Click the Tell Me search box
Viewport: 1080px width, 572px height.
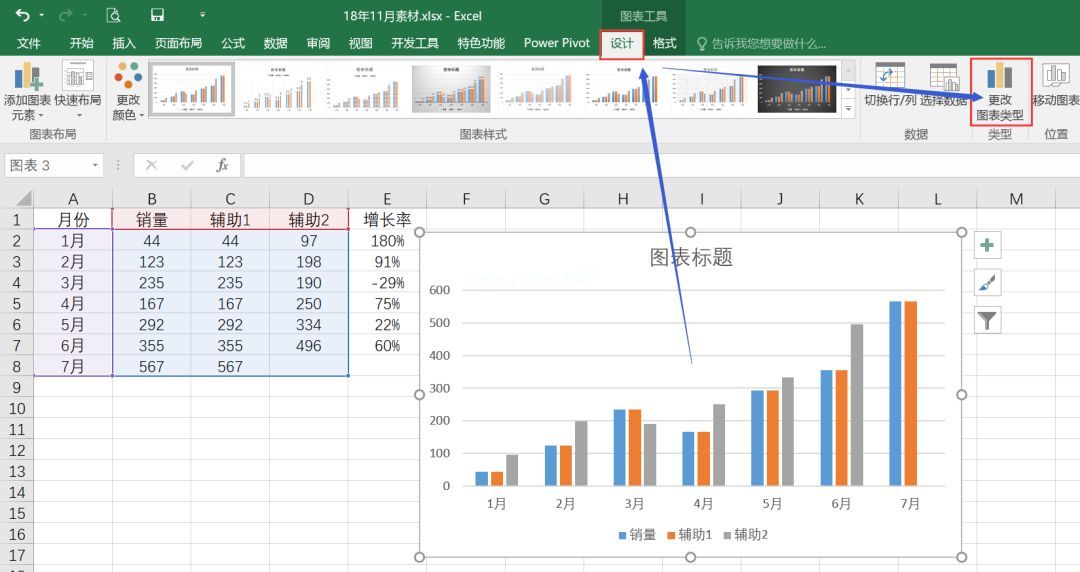point(768,43)
